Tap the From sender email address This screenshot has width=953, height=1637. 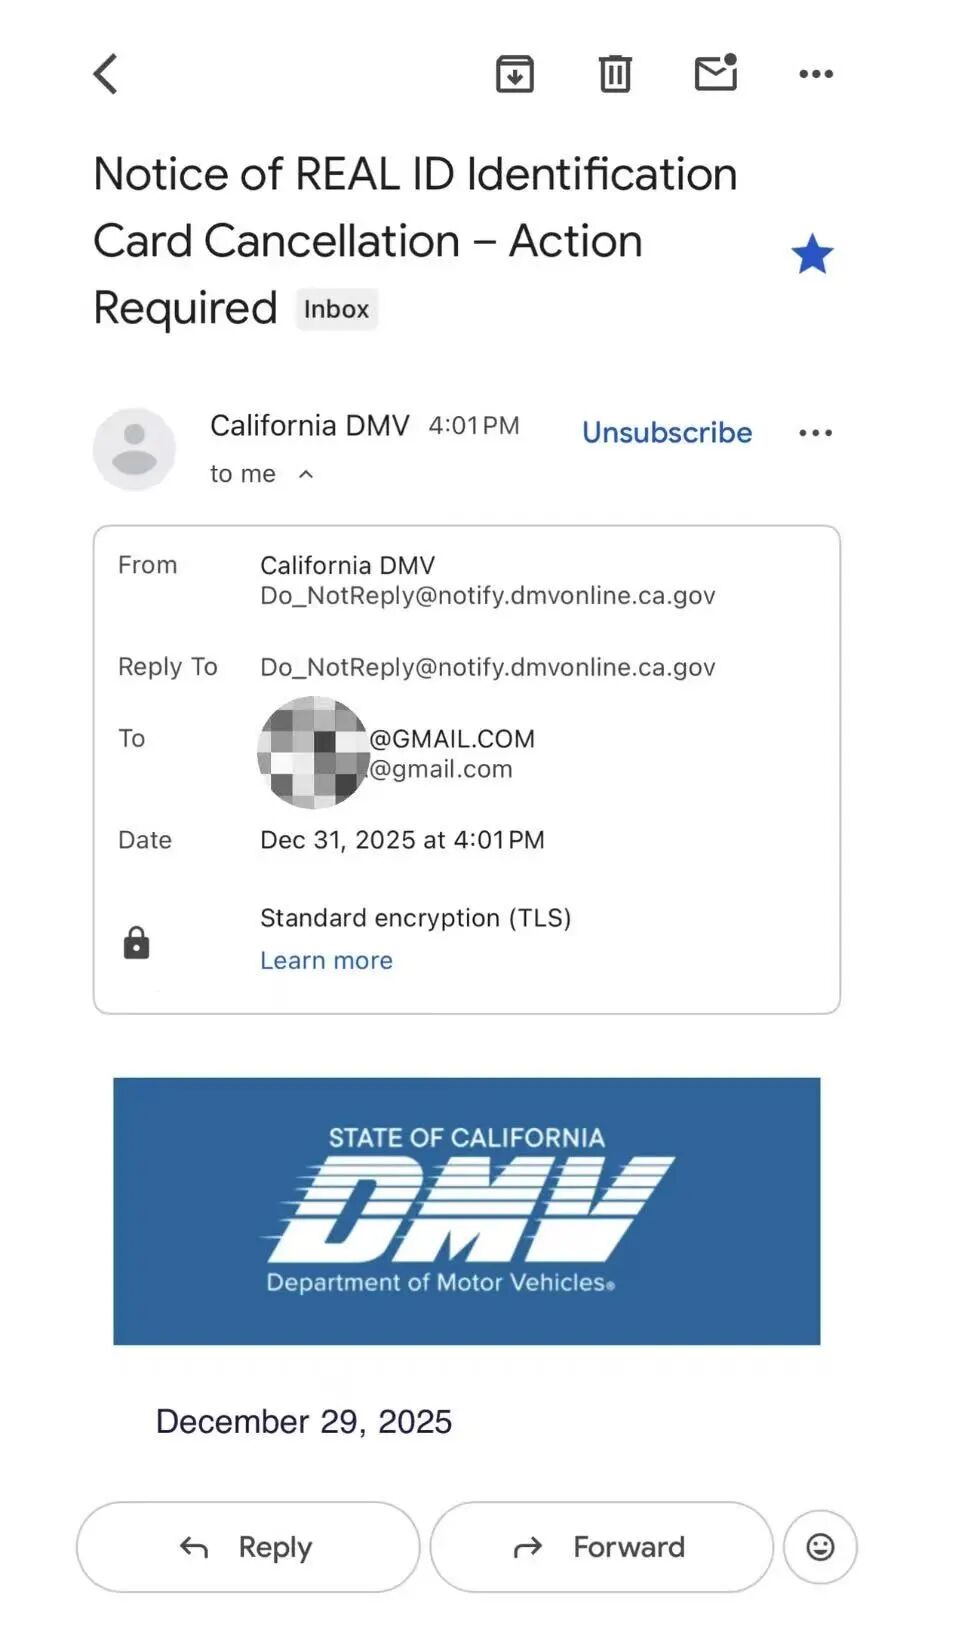(x=487, y=596)
